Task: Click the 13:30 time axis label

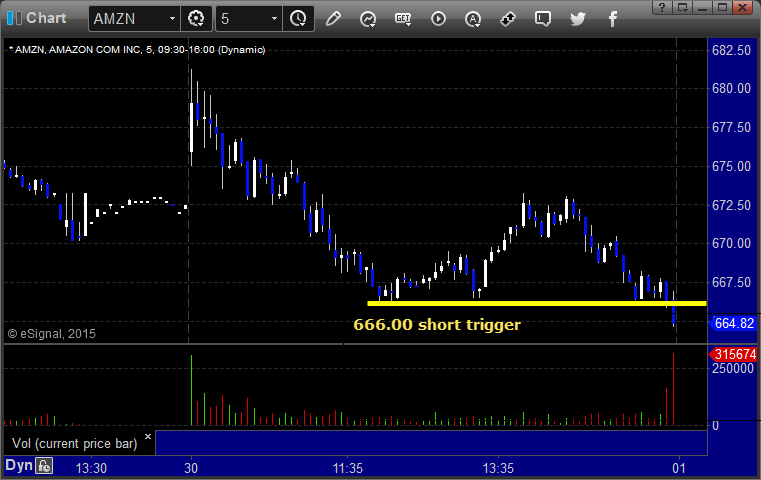Action: click(x=91, y=468)
